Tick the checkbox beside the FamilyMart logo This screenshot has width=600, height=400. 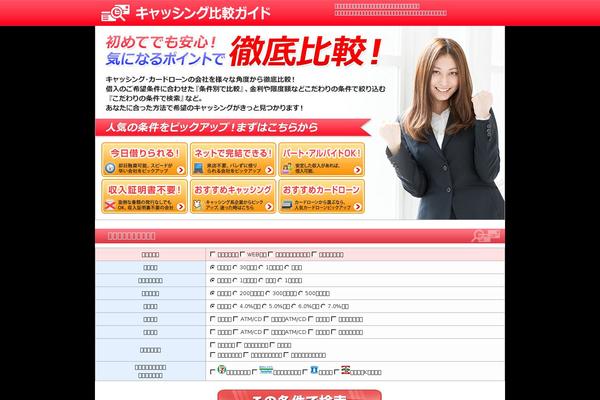pyautogui.click(x=255, y=372)
